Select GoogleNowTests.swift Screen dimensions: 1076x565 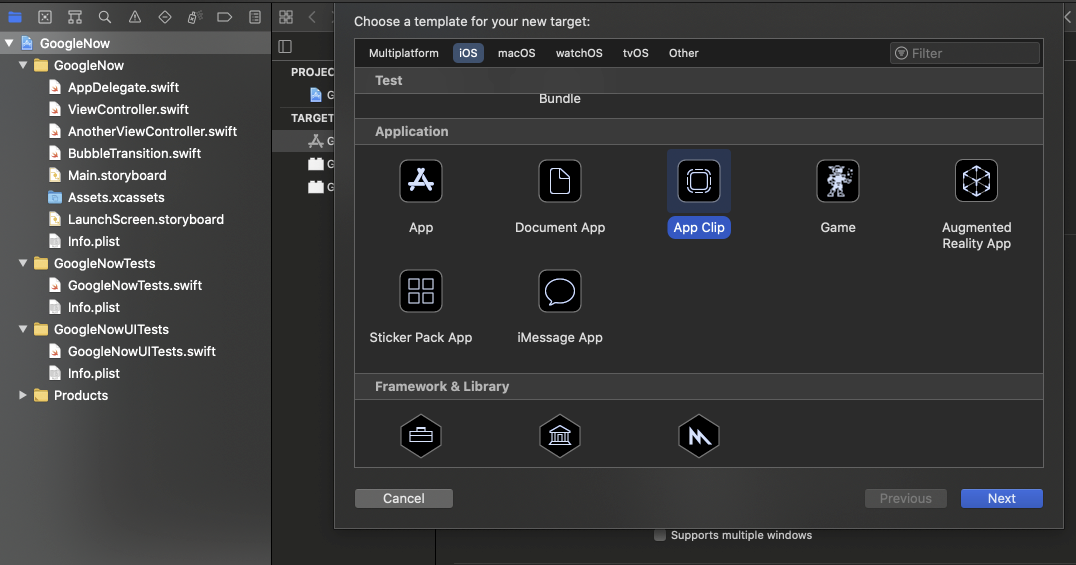tap(134, 285)
